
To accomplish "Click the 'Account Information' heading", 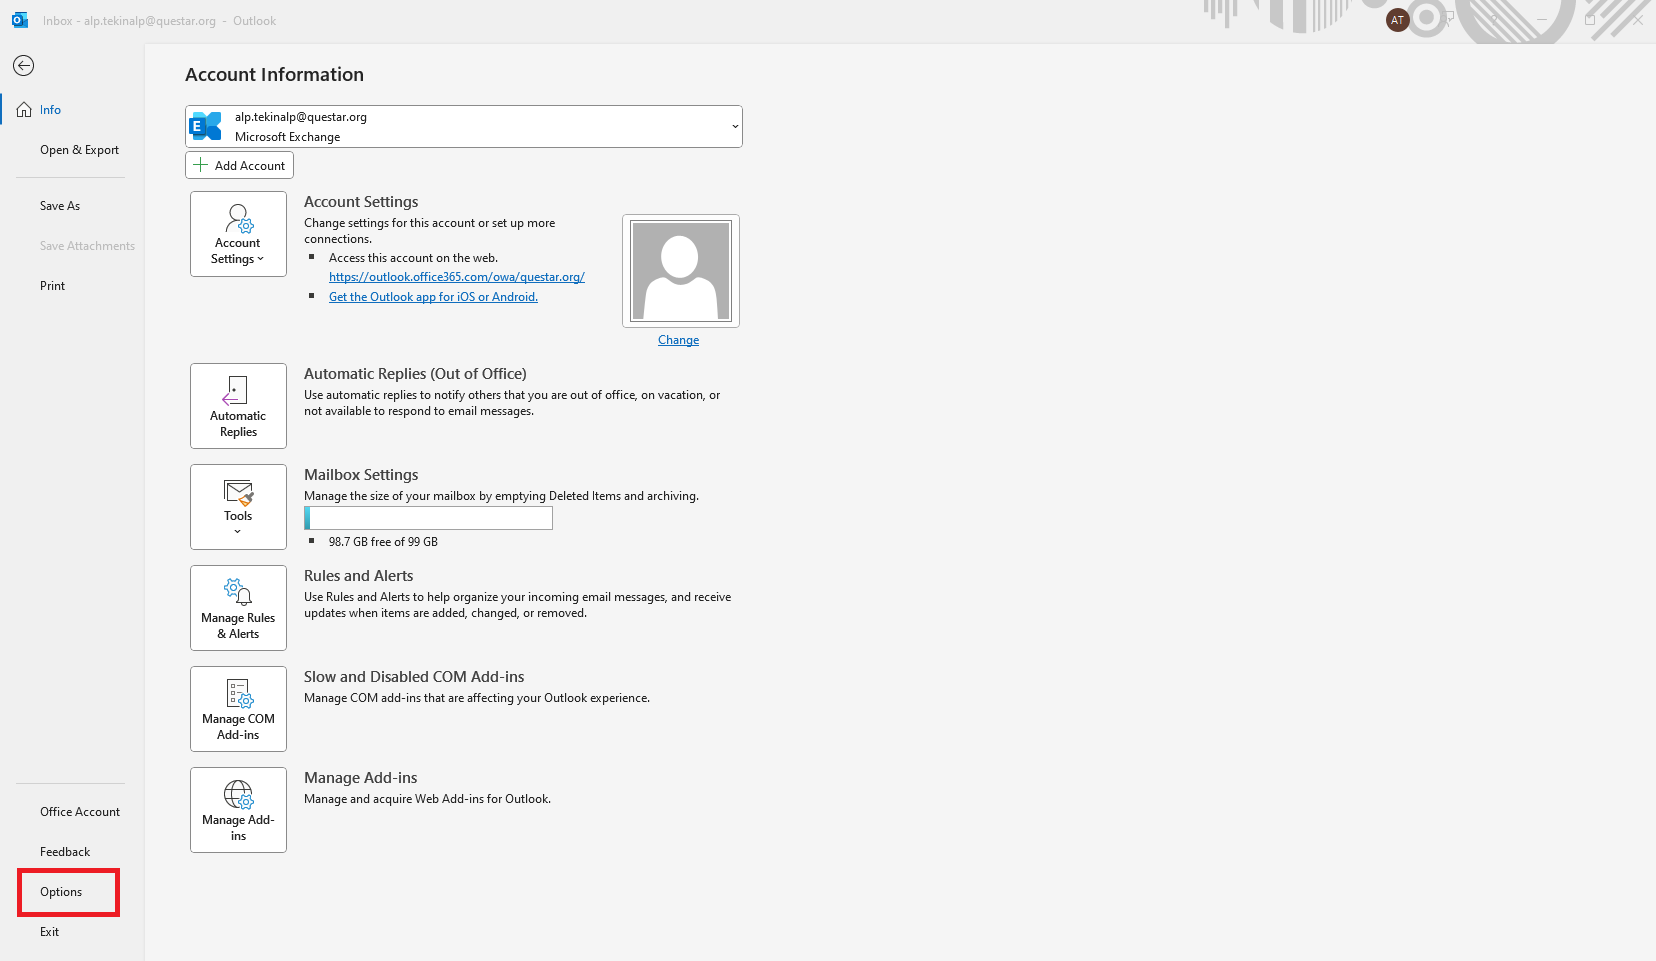I will point(274,75).
